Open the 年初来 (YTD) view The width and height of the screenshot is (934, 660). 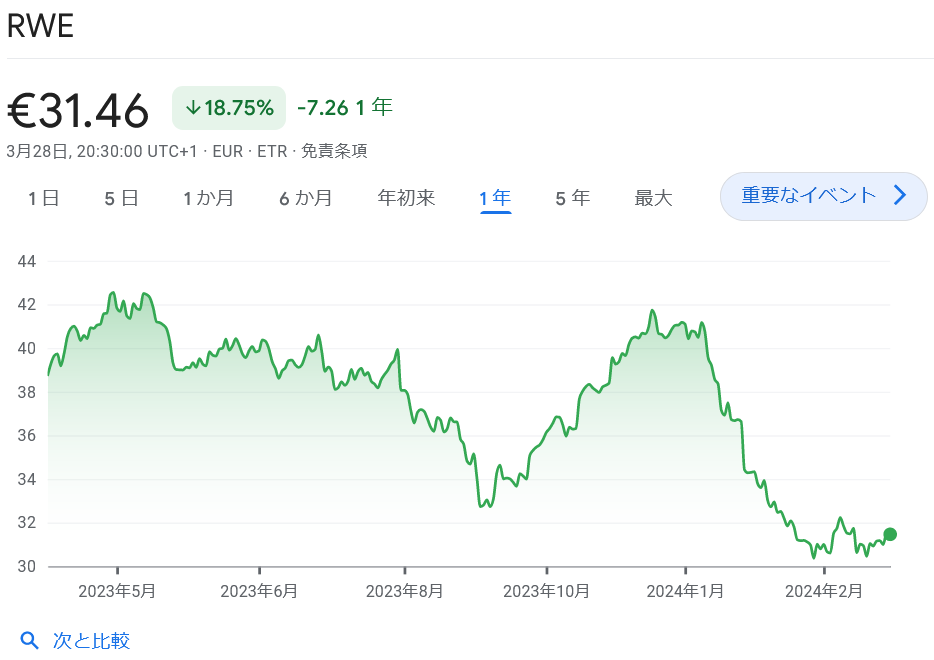pos(406,197)
